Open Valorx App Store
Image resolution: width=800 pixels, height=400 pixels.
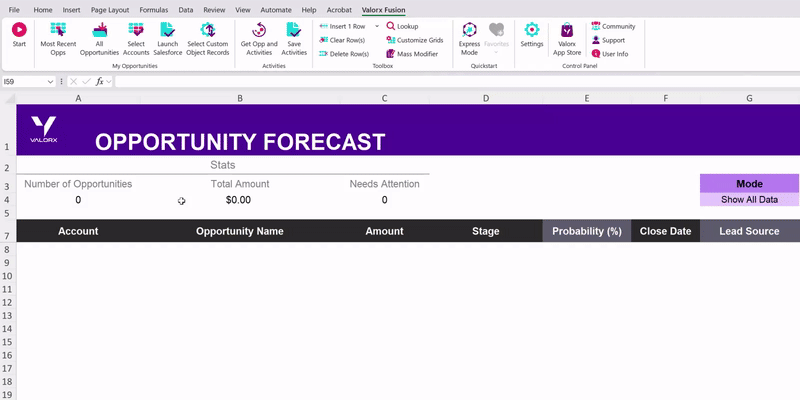[x=567, y=39]
